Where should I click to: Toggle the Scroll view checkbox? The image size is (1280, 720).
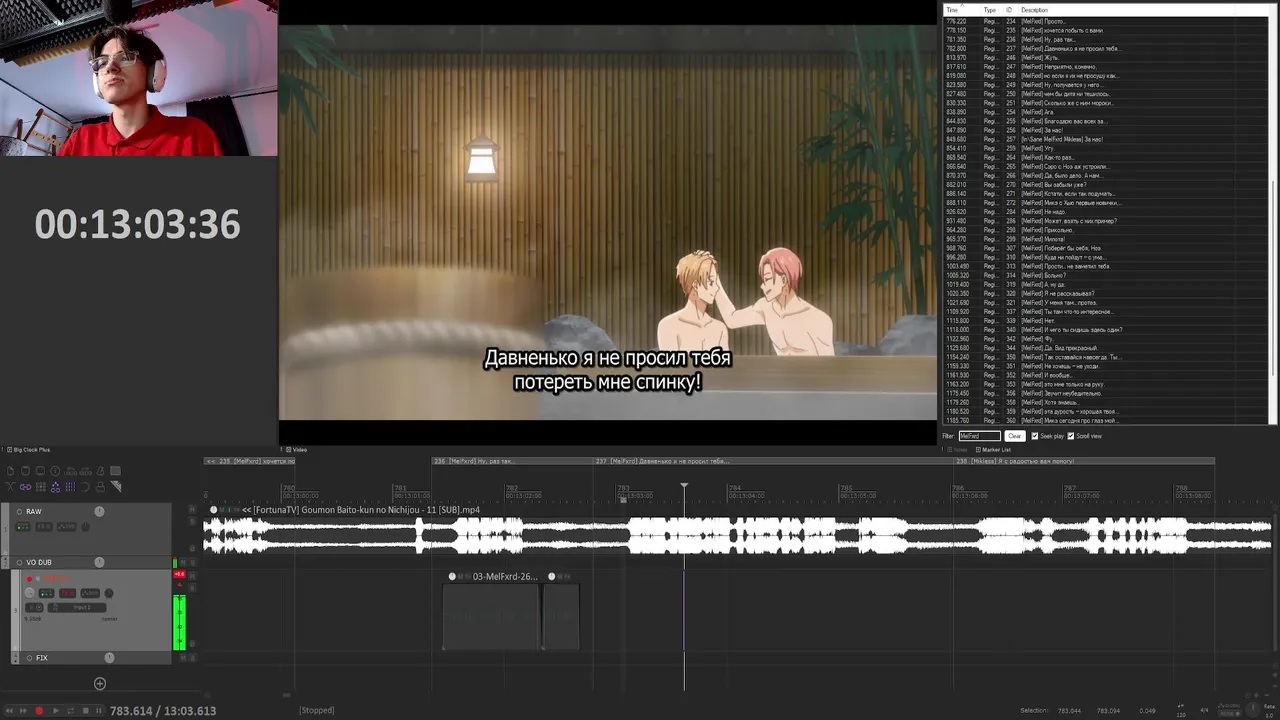(1071, 436)
